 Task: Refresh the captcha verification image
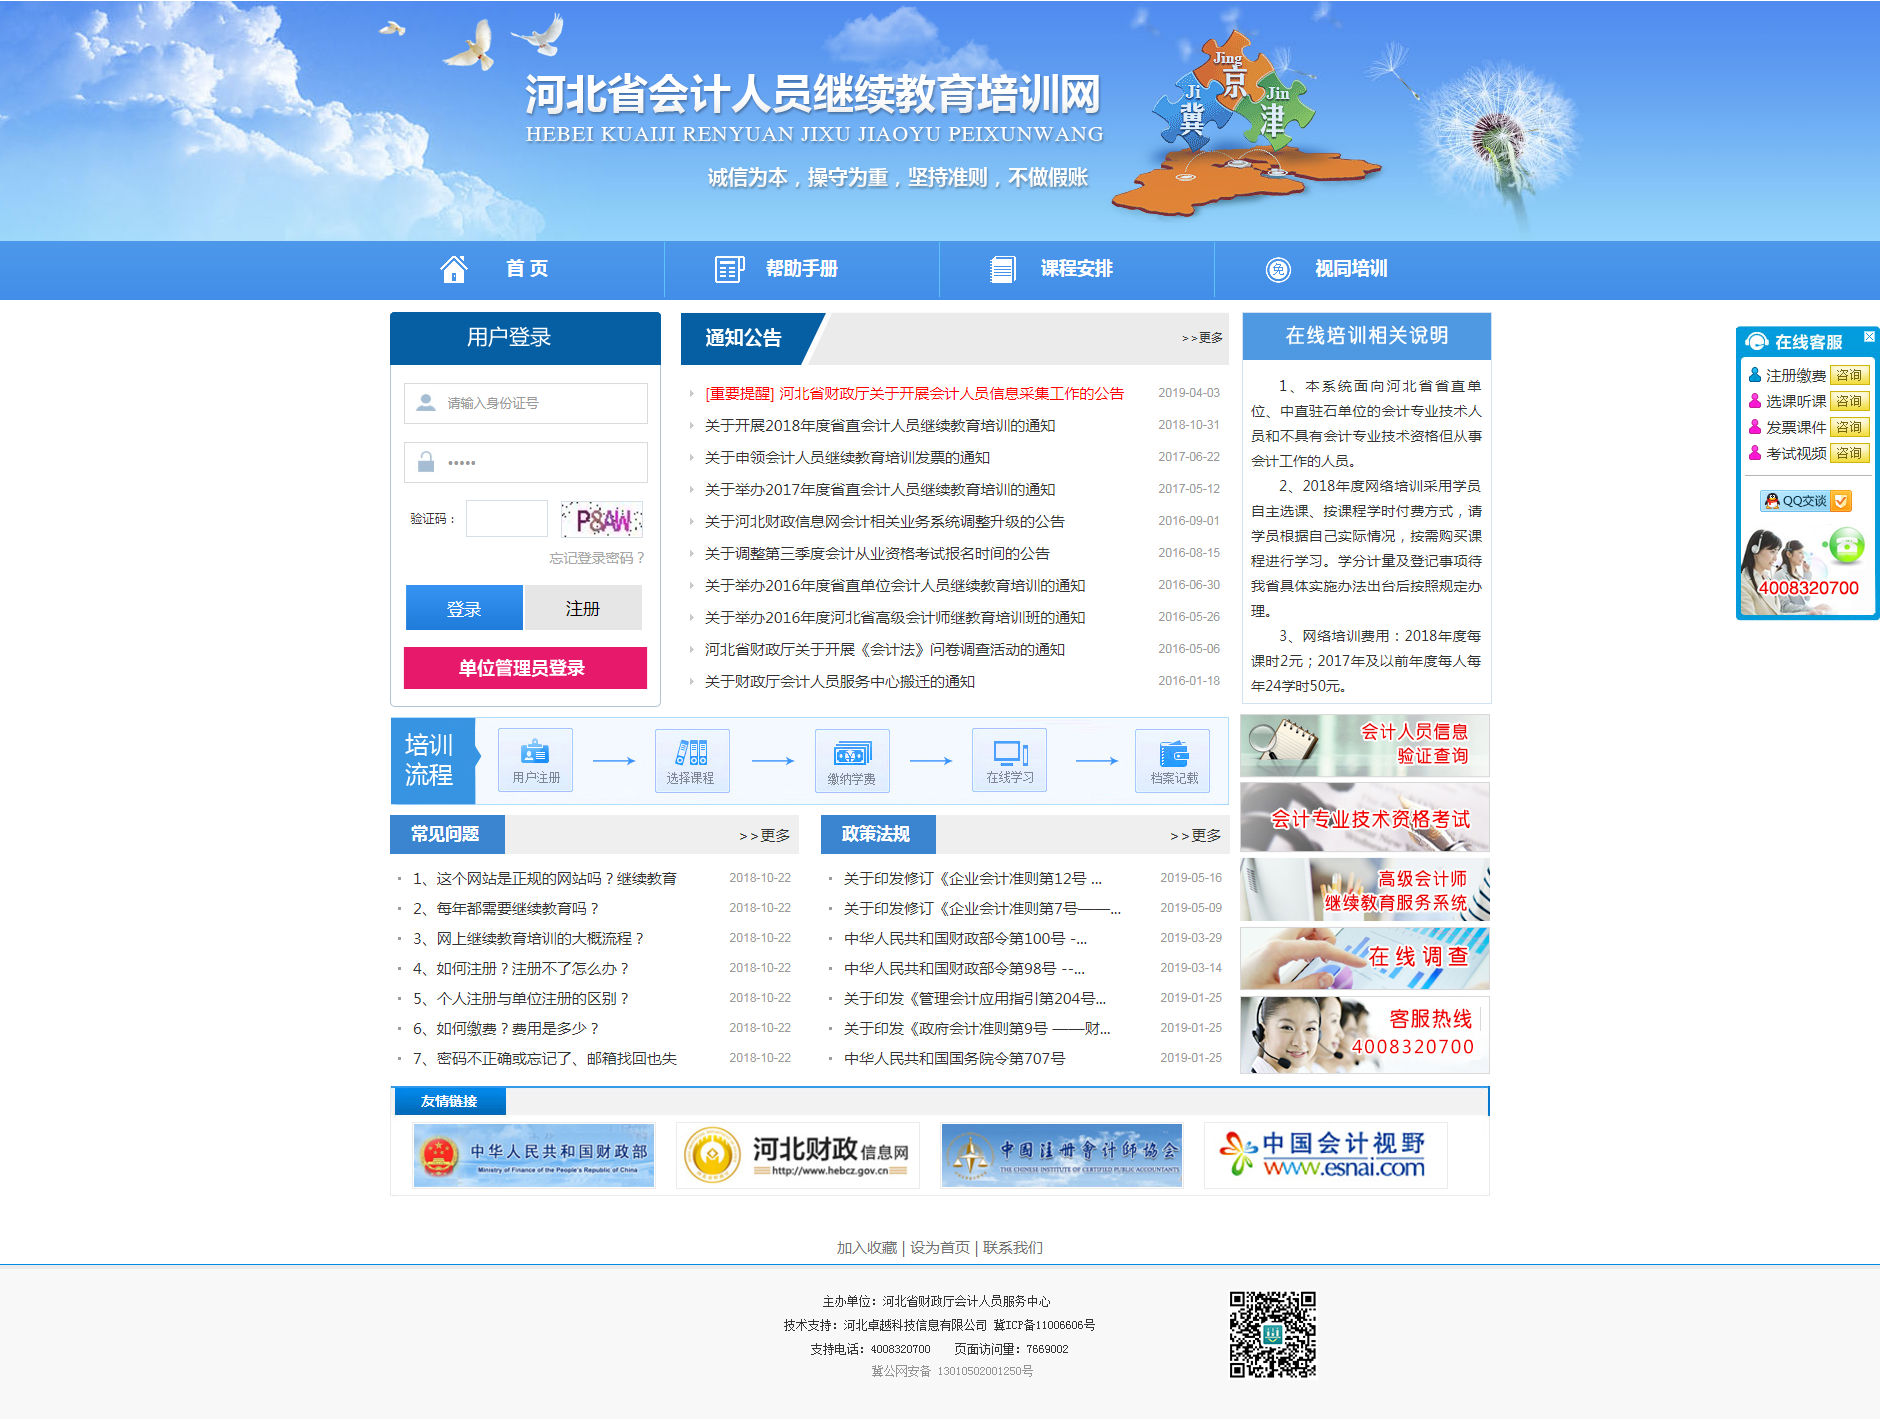pyautogui.click(x=602, y=520)
